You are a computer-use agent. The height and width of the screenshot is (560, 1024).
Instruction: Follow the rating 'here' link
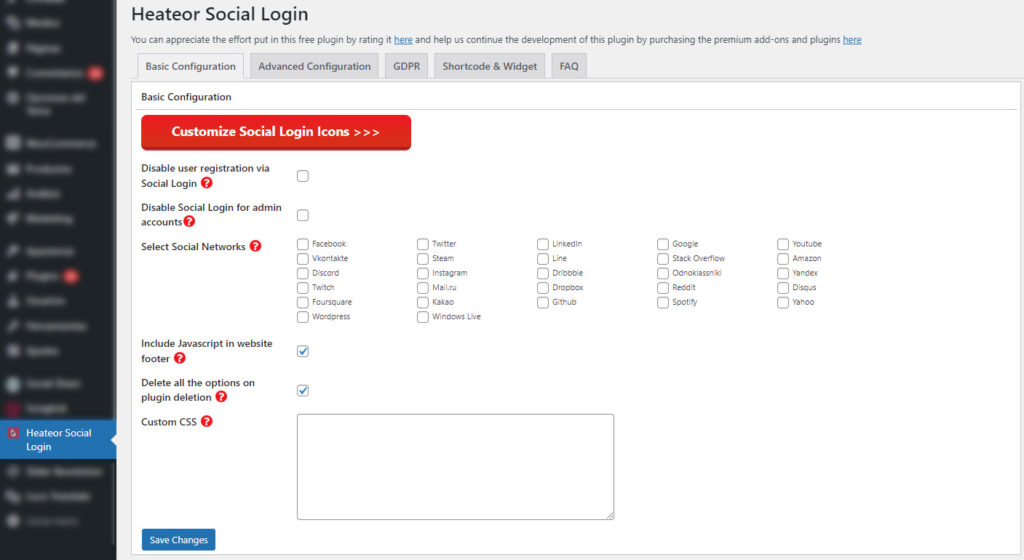pyautogui.click(x=403, y=40)
